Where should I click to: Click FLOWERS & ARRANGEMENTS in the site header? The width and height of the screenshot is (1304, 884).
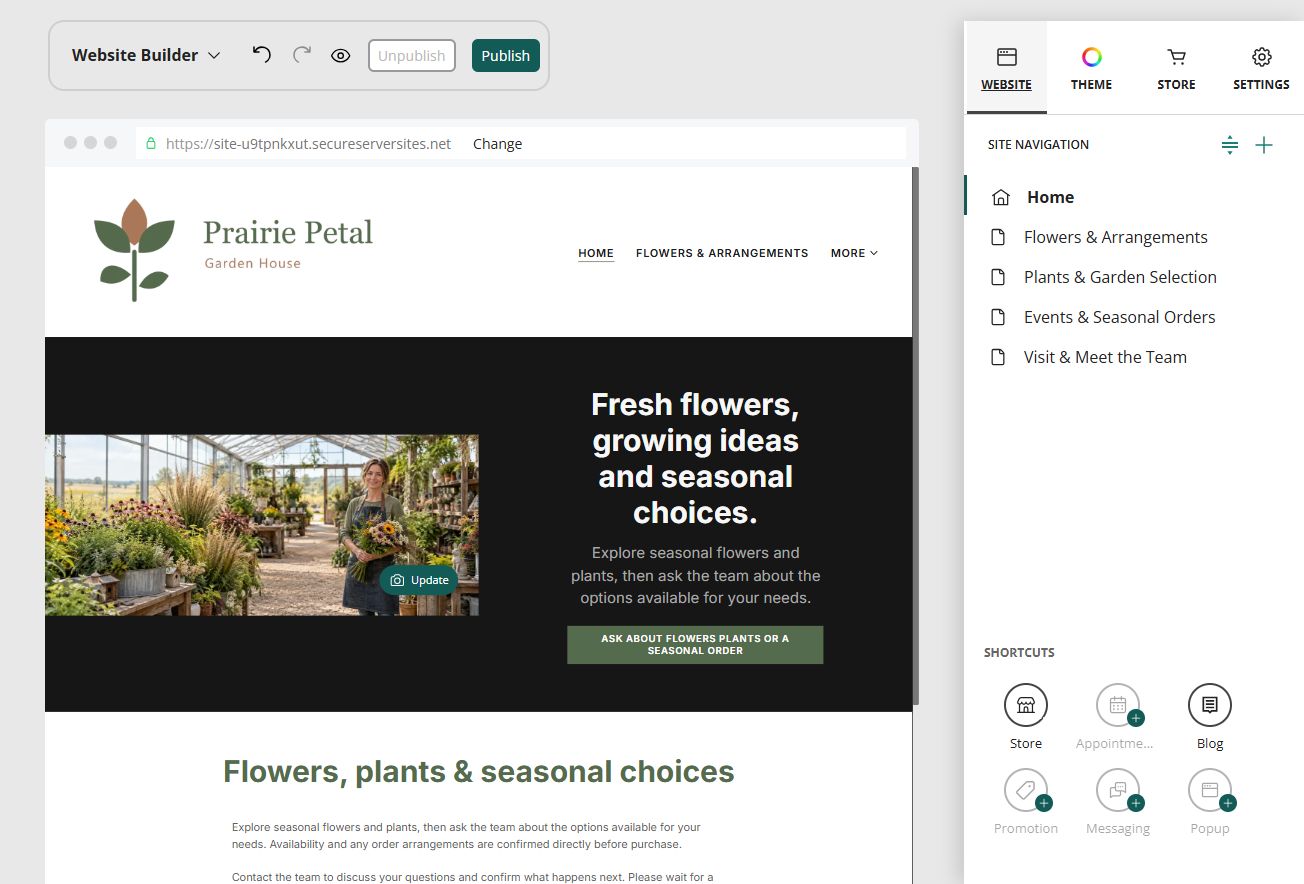tap(722, 253)
